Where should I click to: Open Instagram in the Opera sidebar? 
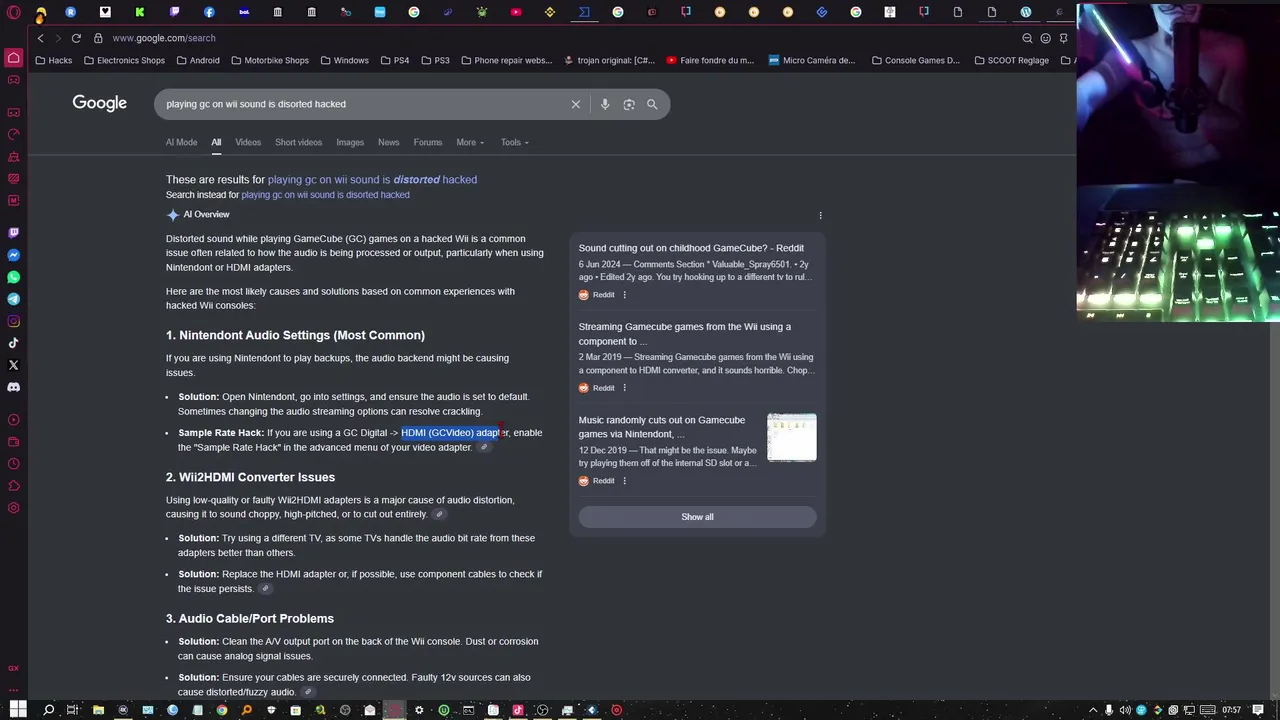(14, 321)
